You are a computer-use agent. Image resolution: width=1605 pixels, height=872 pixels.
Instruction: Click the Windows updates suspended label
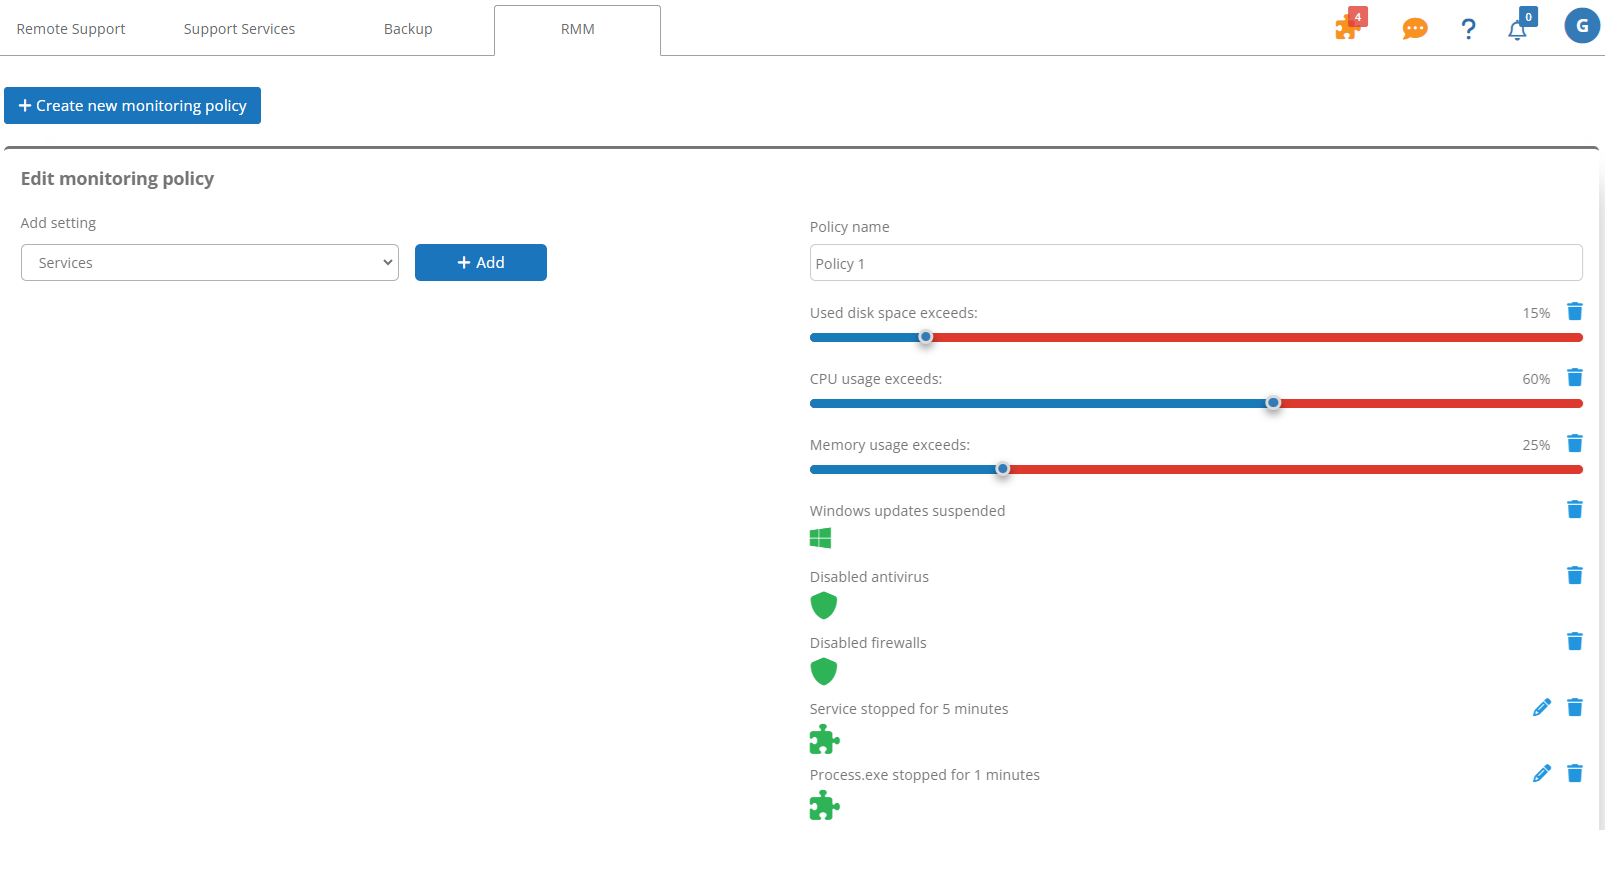[x=907, y=511]
